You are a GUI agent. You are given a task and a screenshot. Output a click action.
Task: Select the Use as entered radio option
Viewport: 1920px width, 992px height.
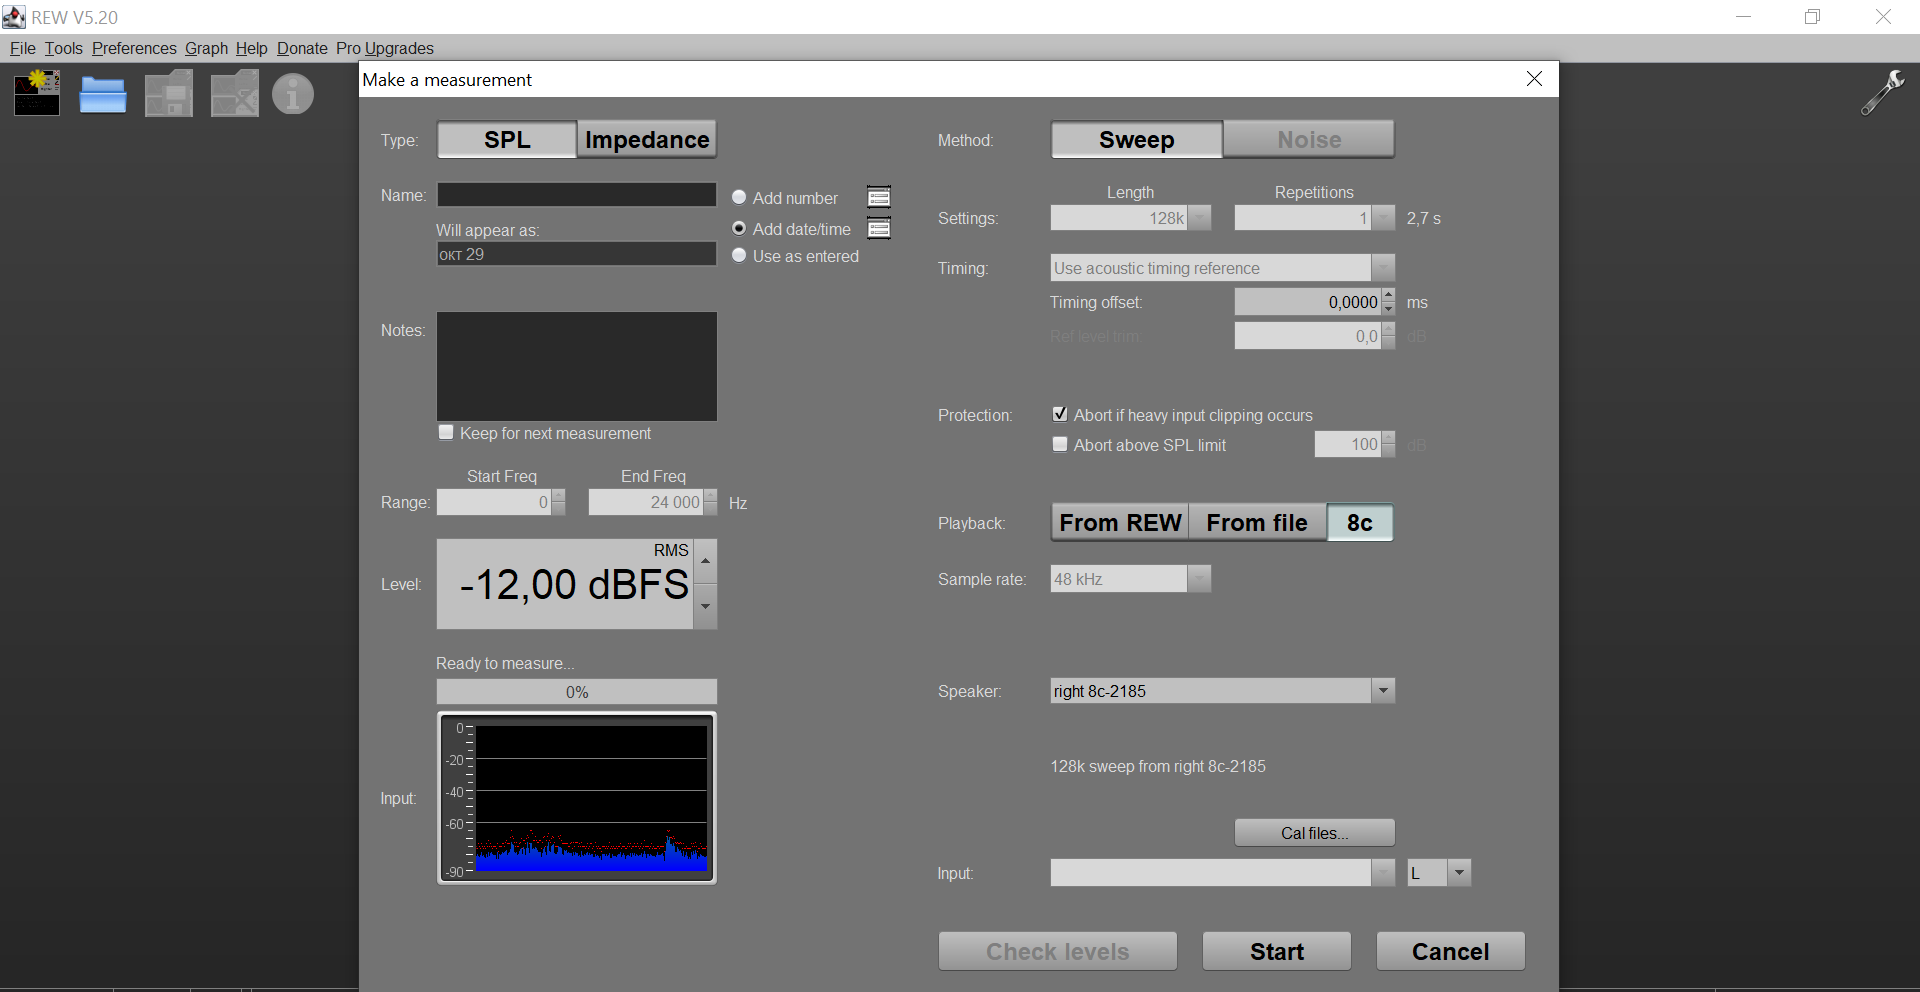coord(740,256)
